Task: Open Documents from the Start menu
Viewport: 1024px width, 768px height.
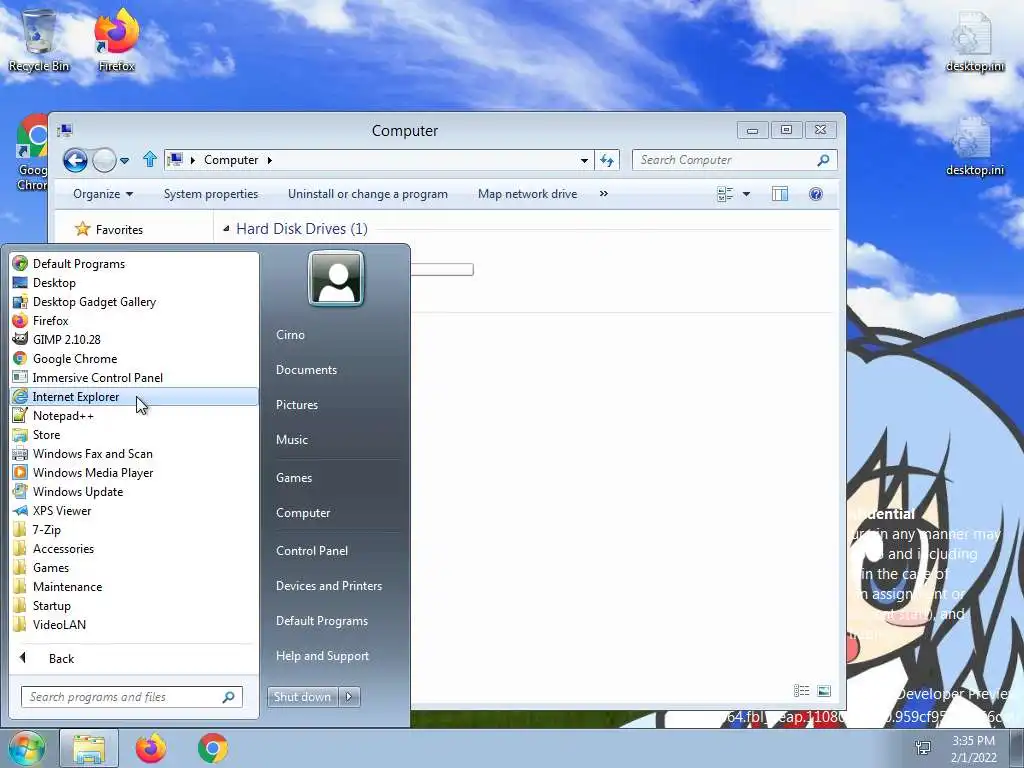Action: tap(306, 370)
